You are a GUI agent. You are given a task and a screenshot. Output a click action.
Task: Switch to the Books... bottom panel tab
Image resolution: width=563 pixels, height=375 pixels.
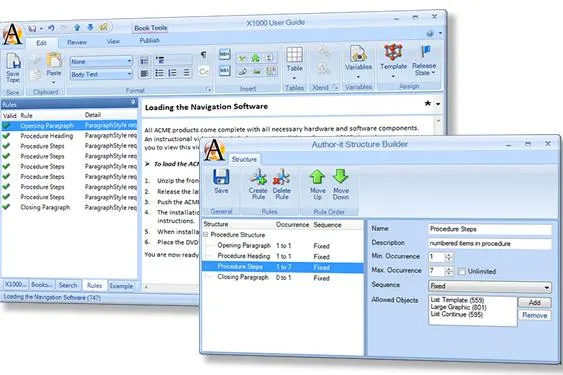coord(42,285)
